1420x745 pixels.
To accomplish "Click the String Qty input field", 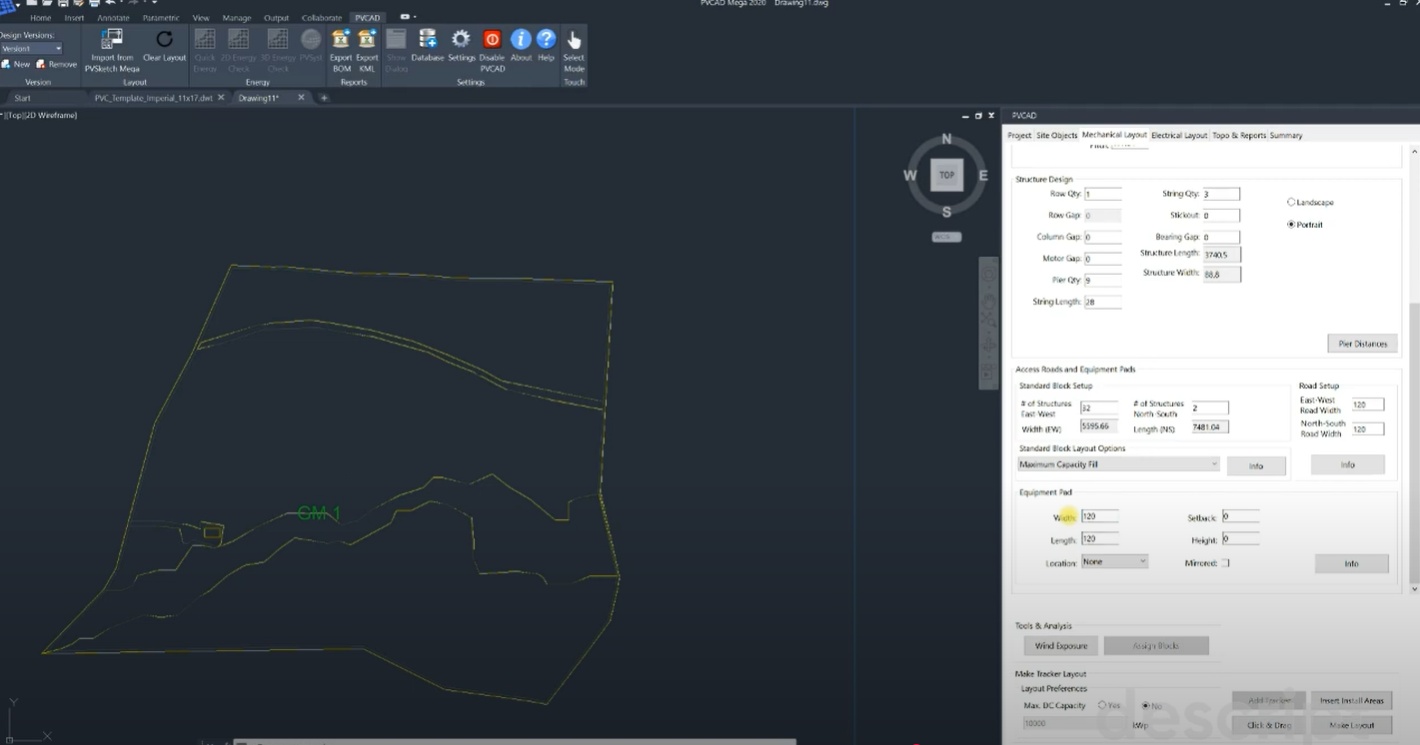I will (x=1221, y=194).
